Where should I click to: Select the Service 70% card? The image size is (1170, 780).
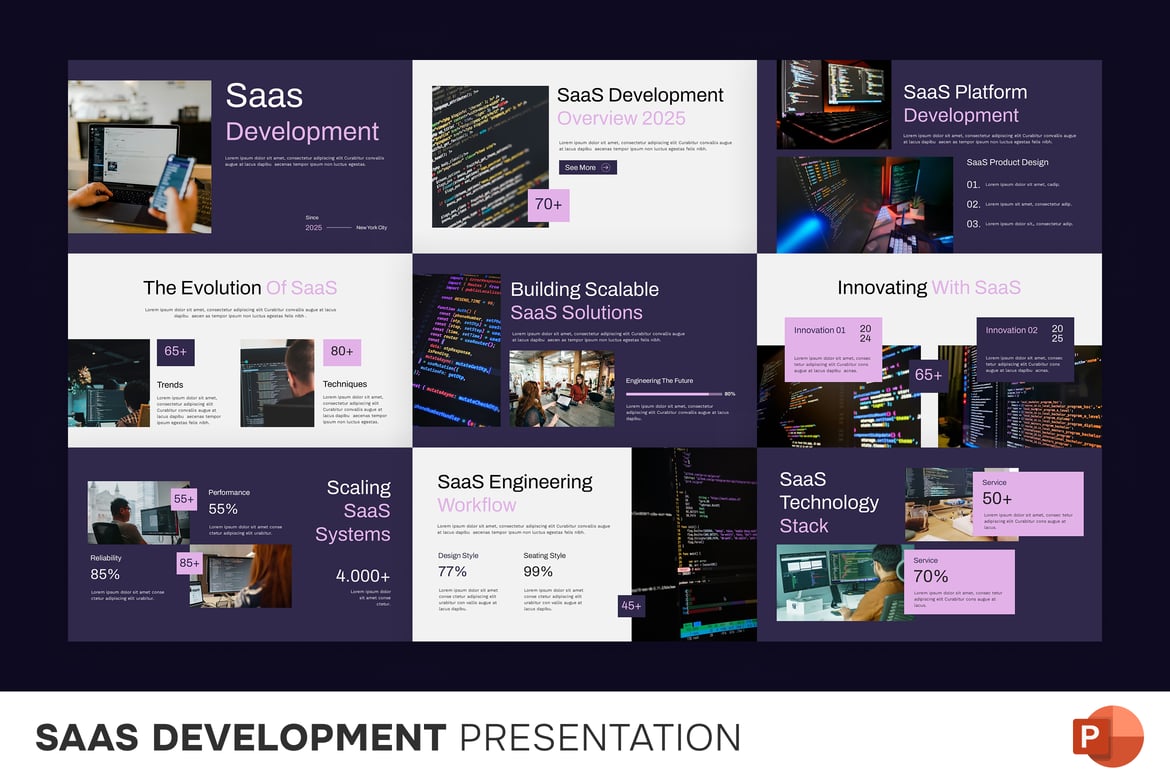(960, 581)
